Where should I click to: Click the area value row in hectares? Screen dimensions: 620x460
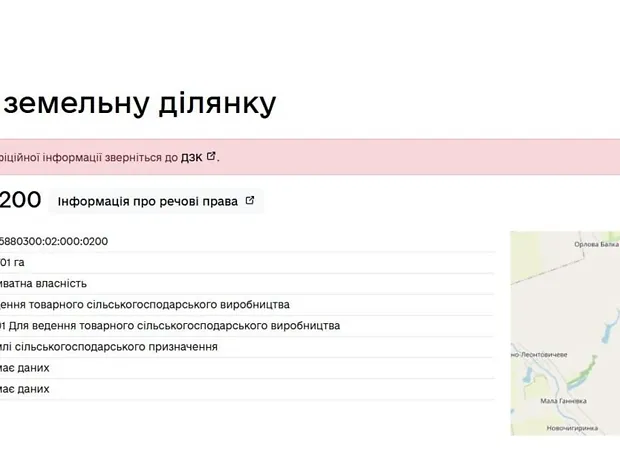14,262
